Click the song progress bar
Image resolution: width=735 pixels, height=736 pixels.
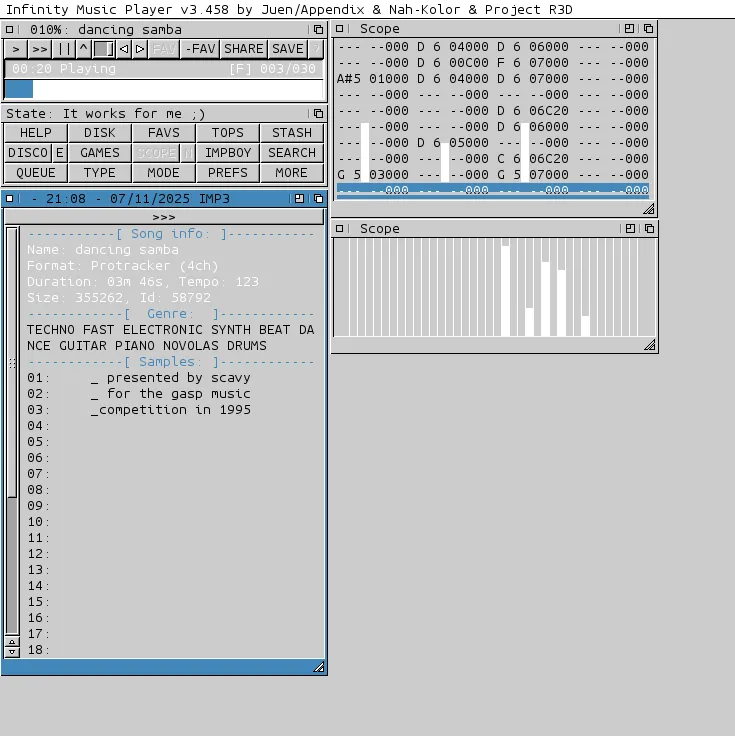click(164, 89)
